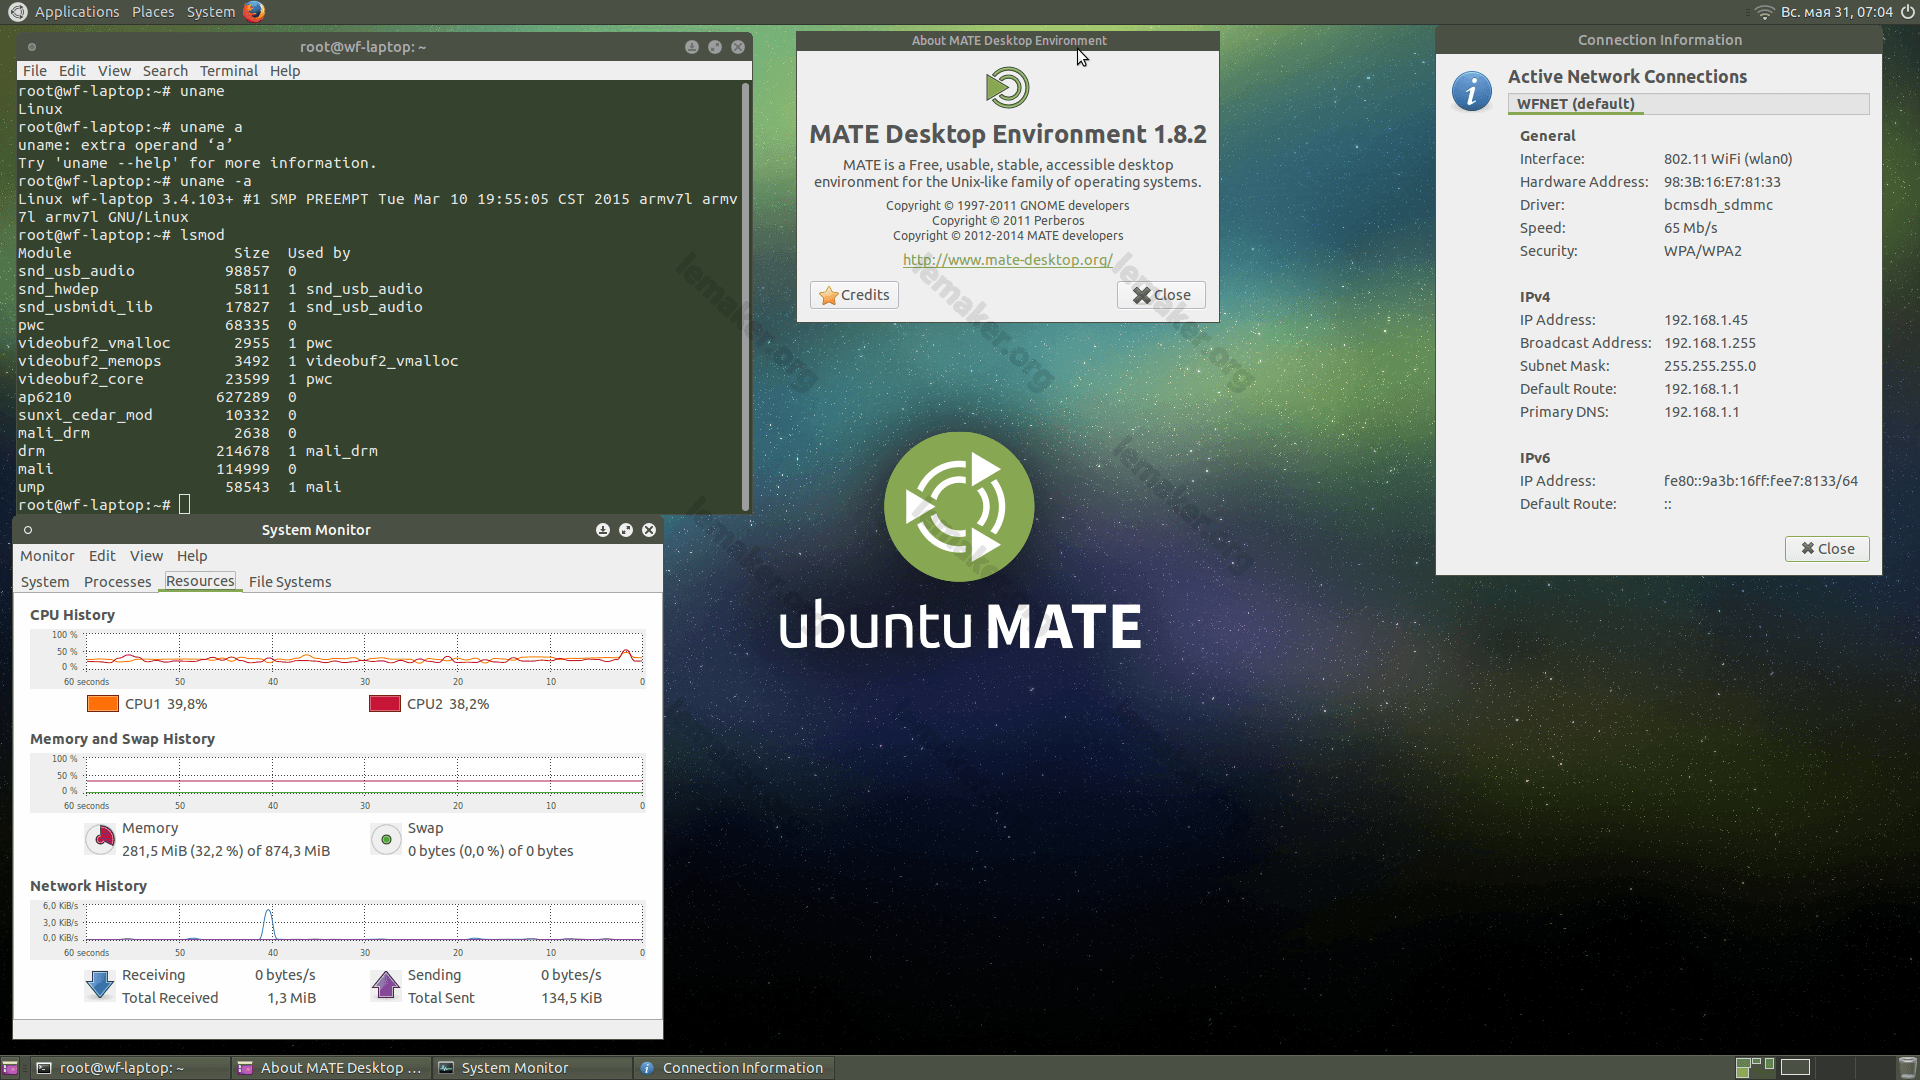Click the bcmsdh_sdmmc driver value

click(1718, 205)
